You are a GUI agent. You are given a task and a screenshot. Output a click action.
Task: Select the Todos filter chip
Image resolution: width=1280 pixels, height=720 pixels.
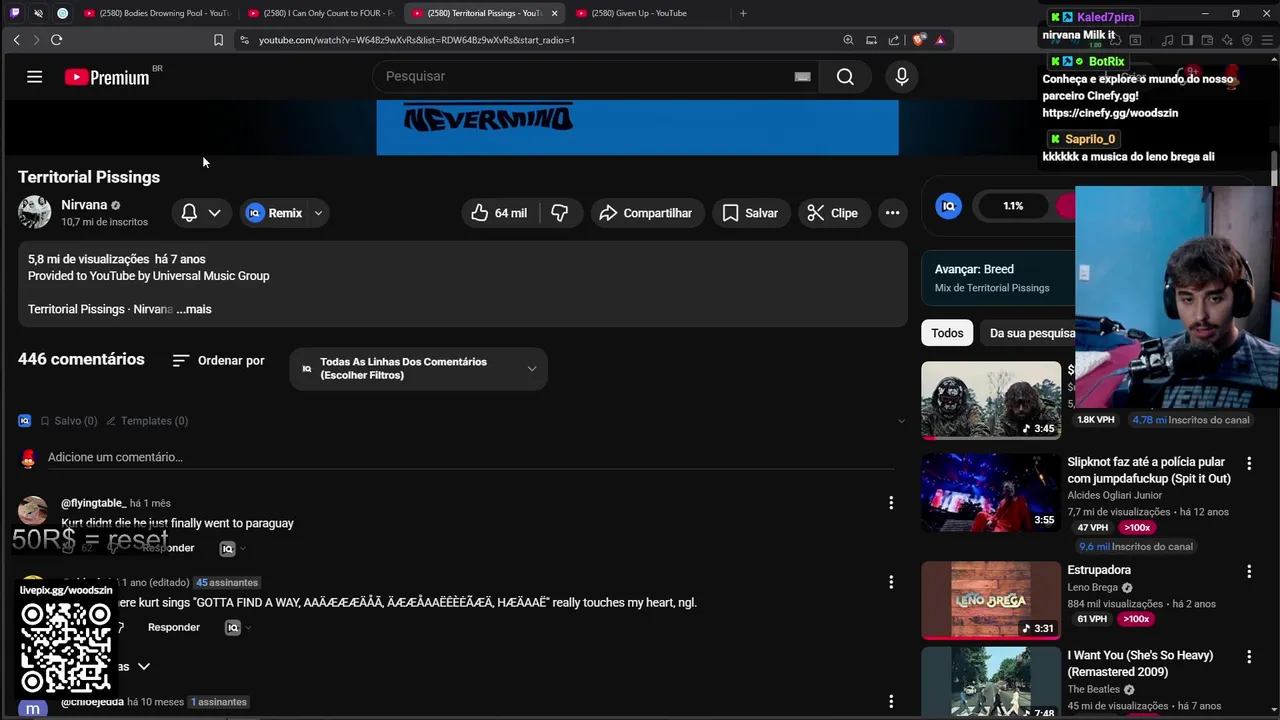click(947, 333)
